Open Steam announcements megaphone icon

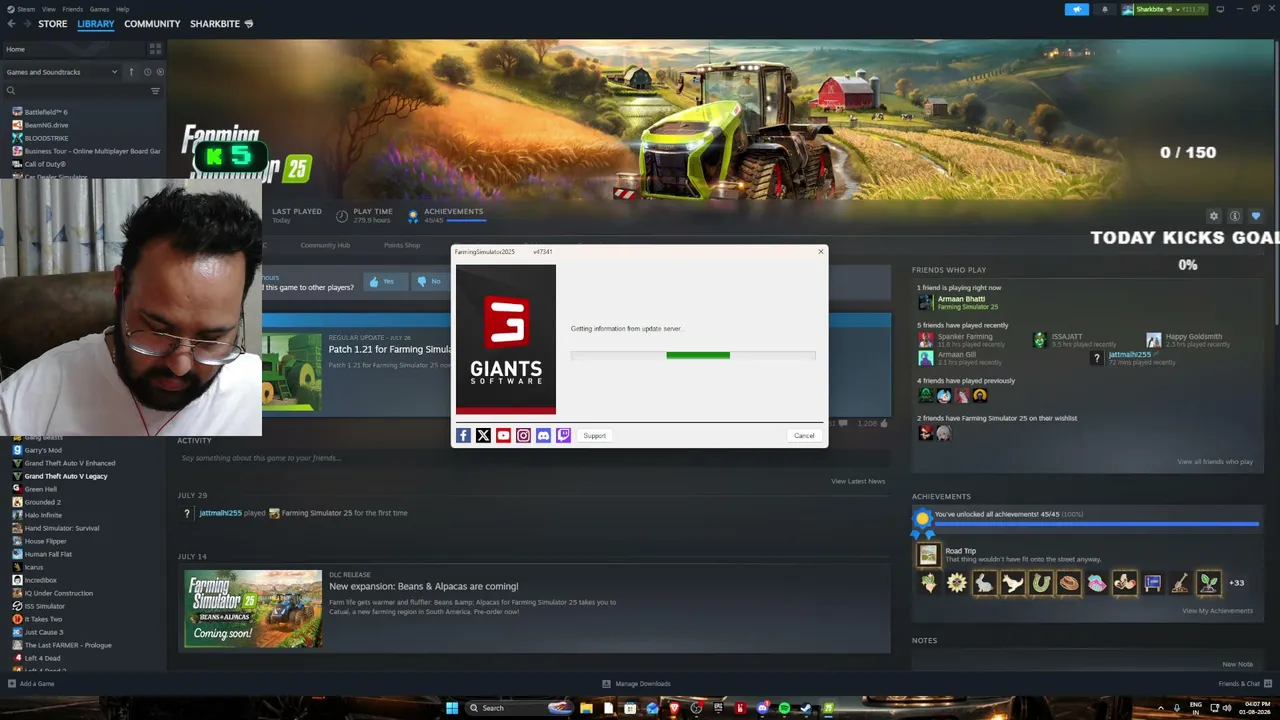coord(1077,9)
